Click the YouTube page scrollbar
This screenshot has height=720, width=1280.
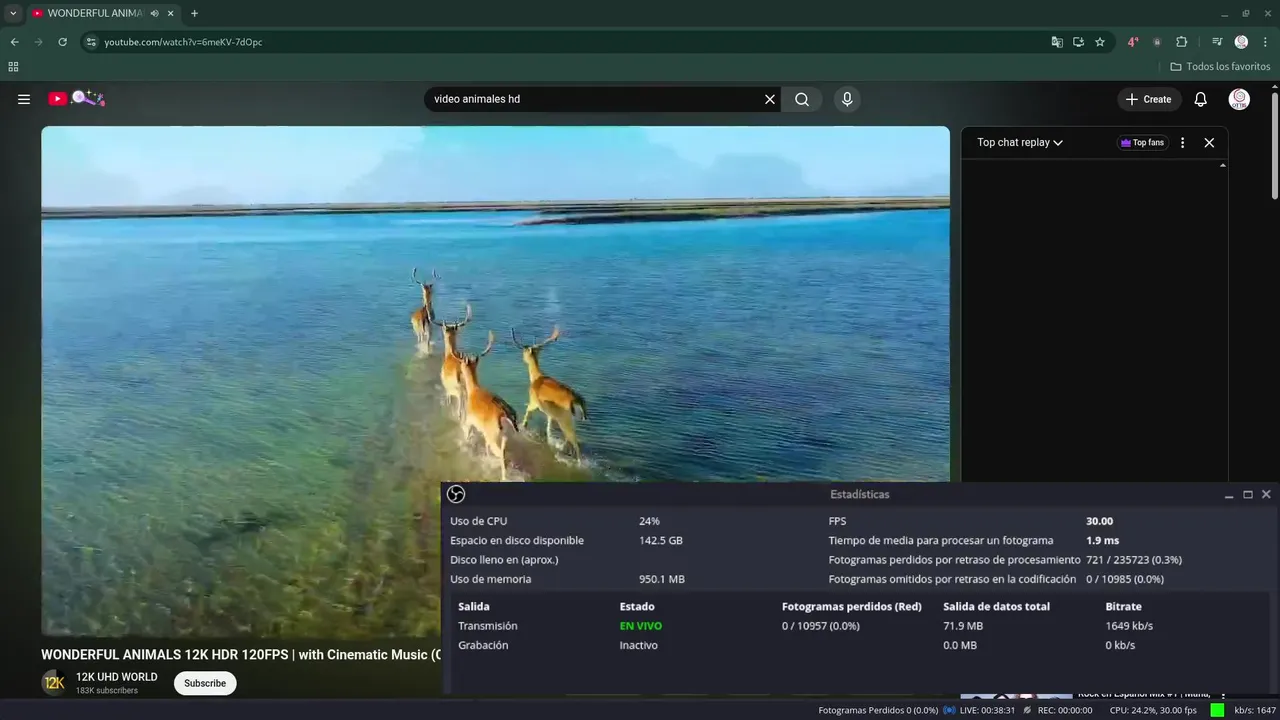1274,145
